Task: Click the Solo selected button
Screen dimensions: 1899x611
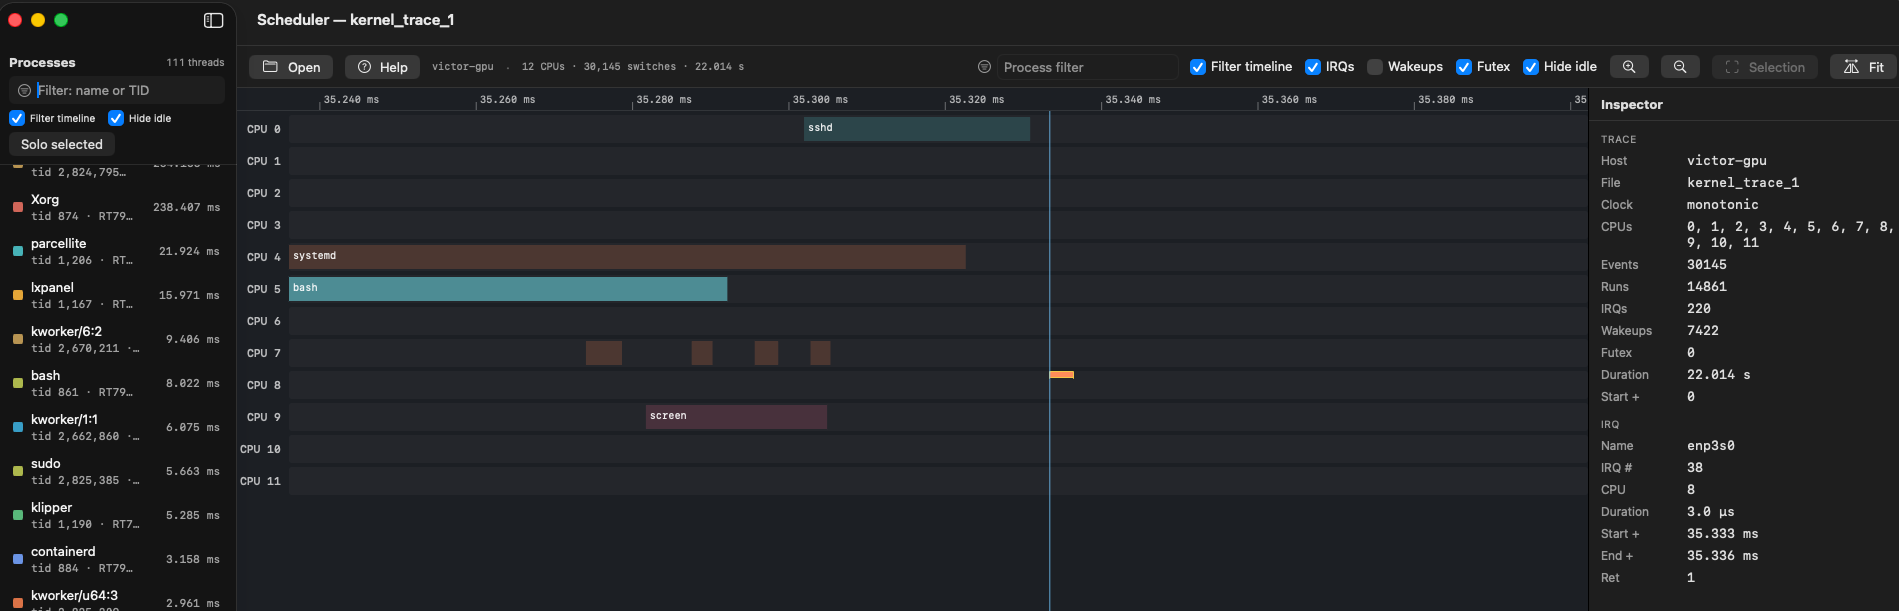Action: 62,144
